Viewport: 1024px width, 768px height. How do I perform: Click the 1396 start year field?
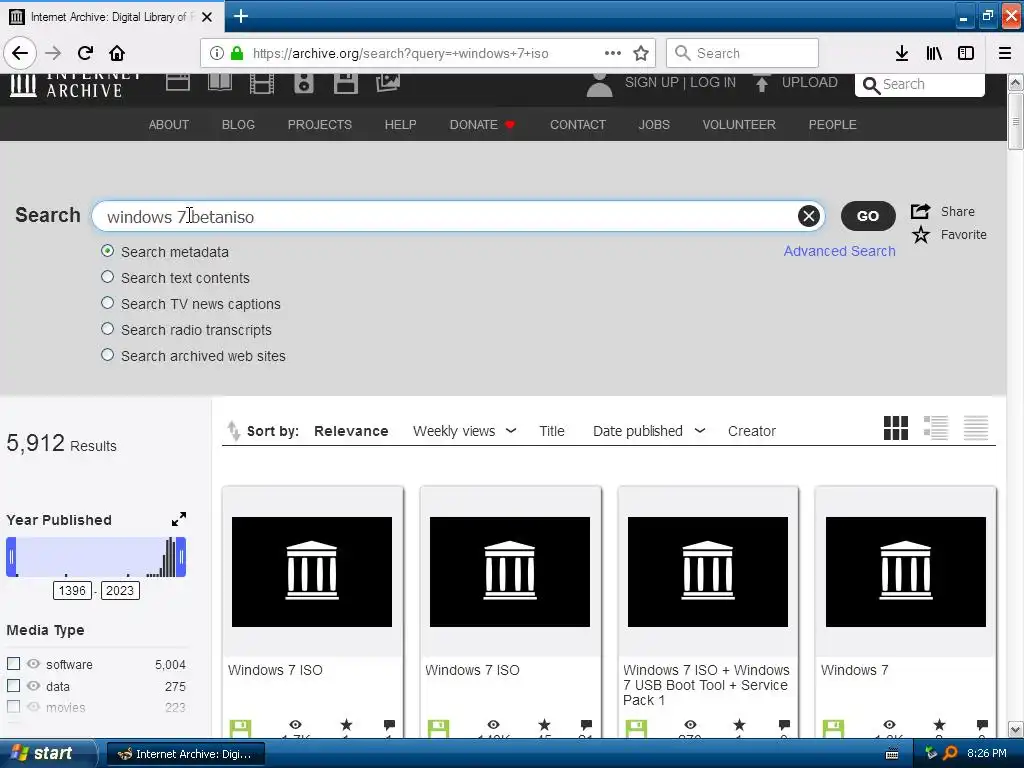tap(72, 590)
